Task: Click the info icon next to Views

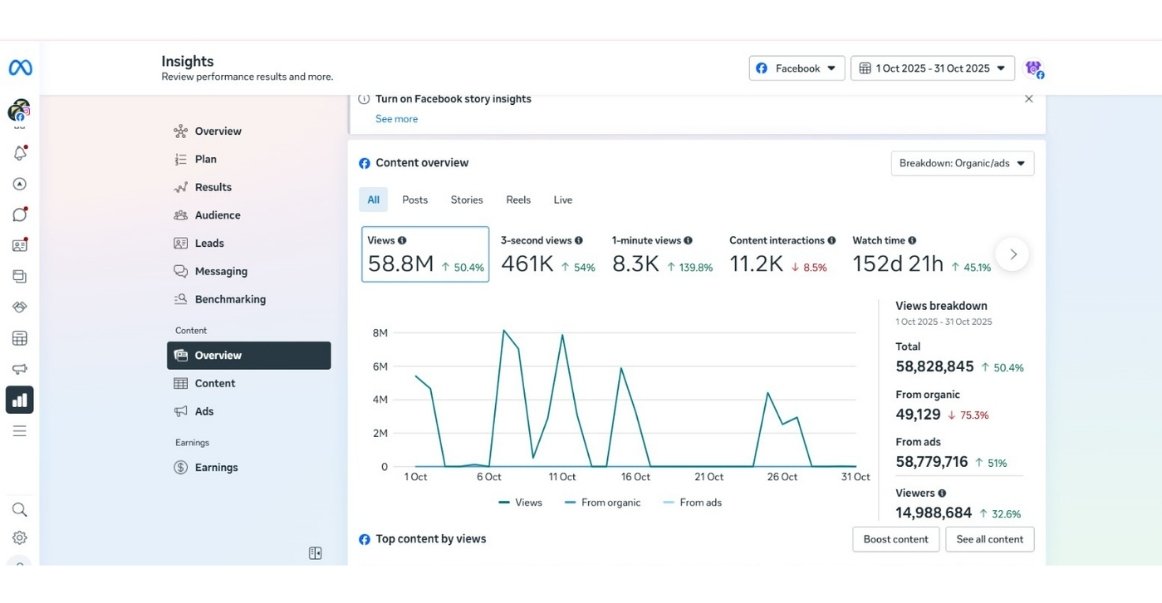Action: pyautogui.click(x=402, y=241)
